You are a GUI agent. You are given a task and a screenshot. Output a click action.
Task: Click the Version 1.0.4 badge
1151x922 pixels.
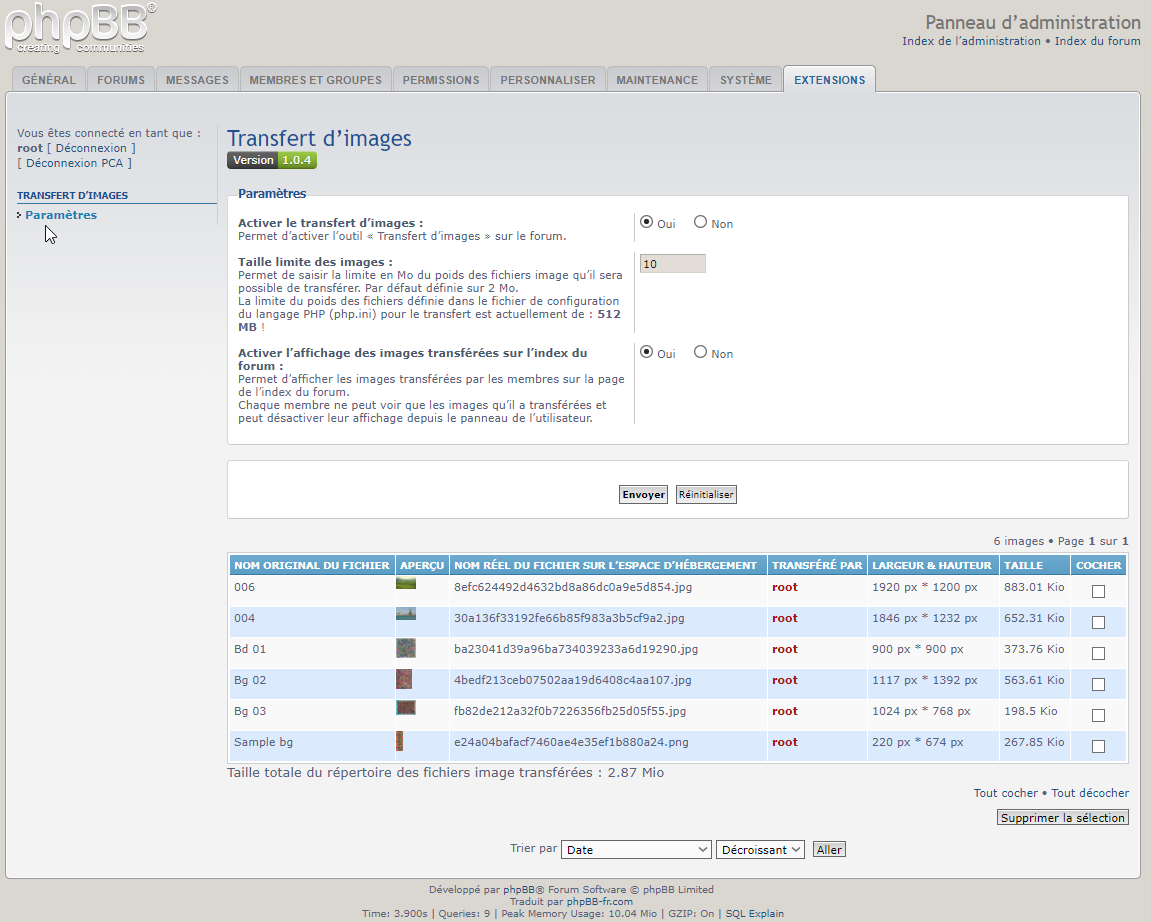tap(272, 160)
